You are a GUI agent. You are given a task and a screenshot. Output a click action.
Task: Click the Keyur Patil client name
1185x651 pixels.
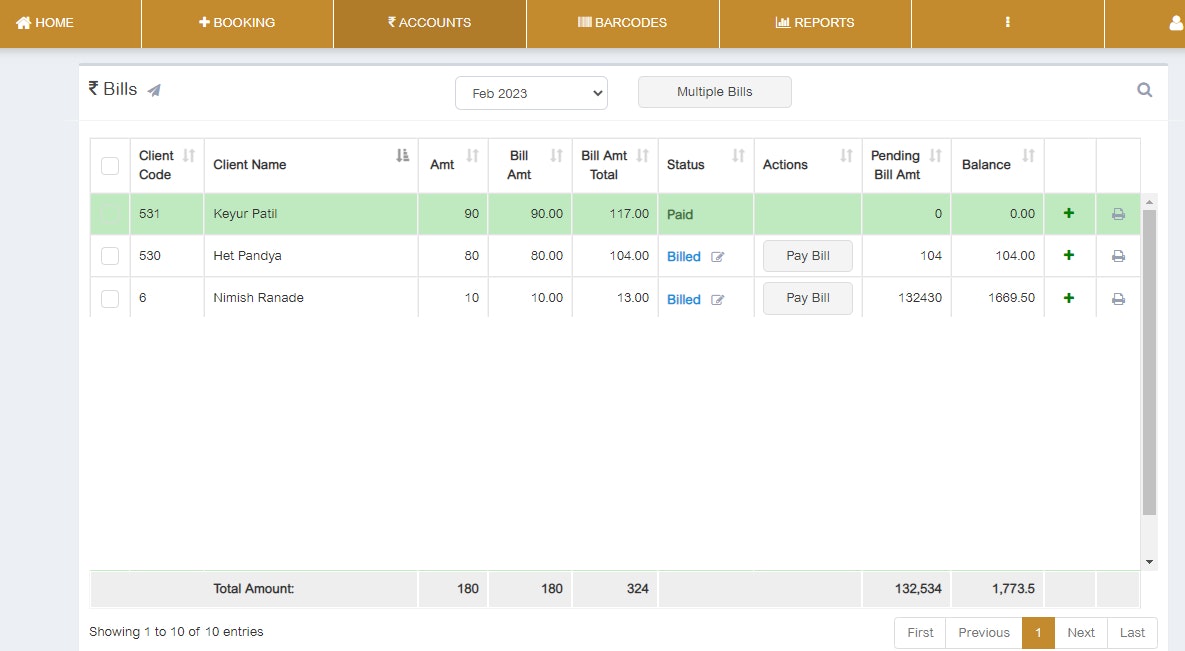245,214
